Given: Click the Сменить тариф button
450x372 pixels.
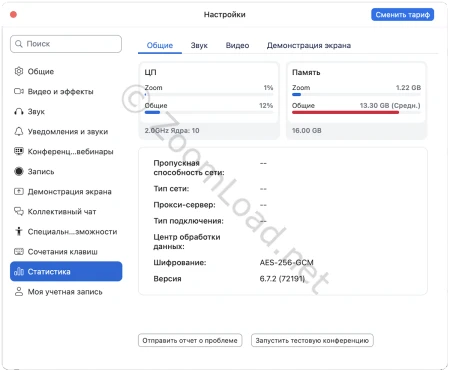Looking at the screenshot, I should tap(402, 15).
